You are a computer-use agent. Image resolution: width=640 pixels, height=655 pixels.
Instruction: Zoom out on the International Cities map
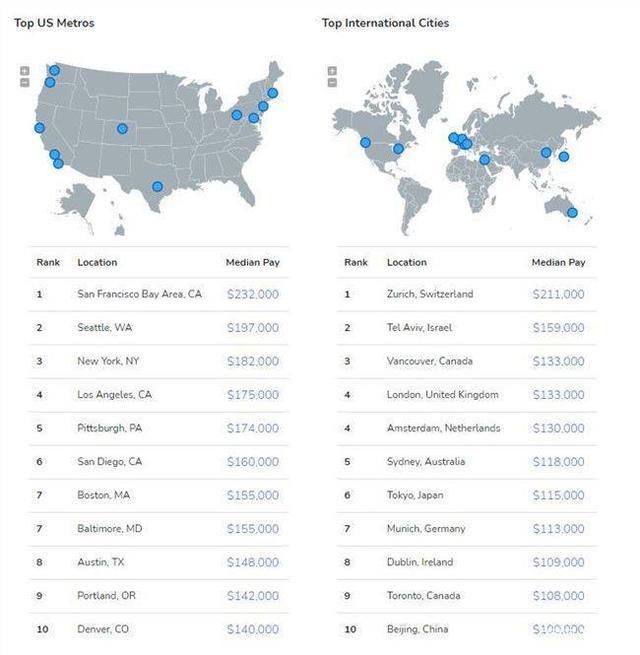point(332,82)
